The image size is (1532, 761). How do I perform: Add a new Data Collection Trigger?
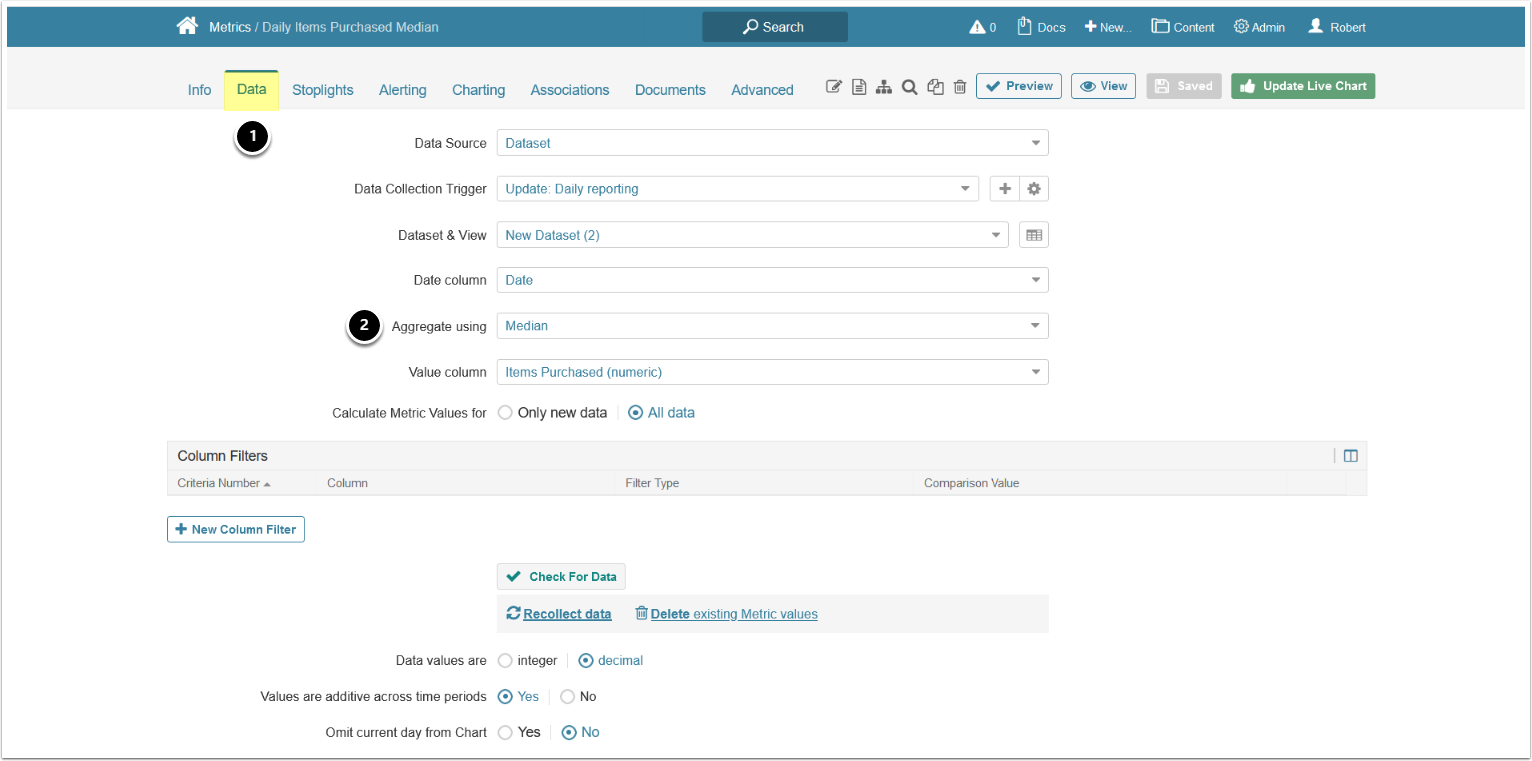1004,189
